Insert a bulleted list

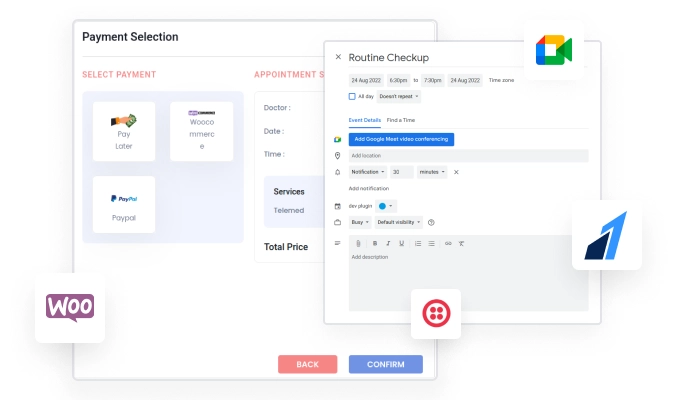point(431,243)
